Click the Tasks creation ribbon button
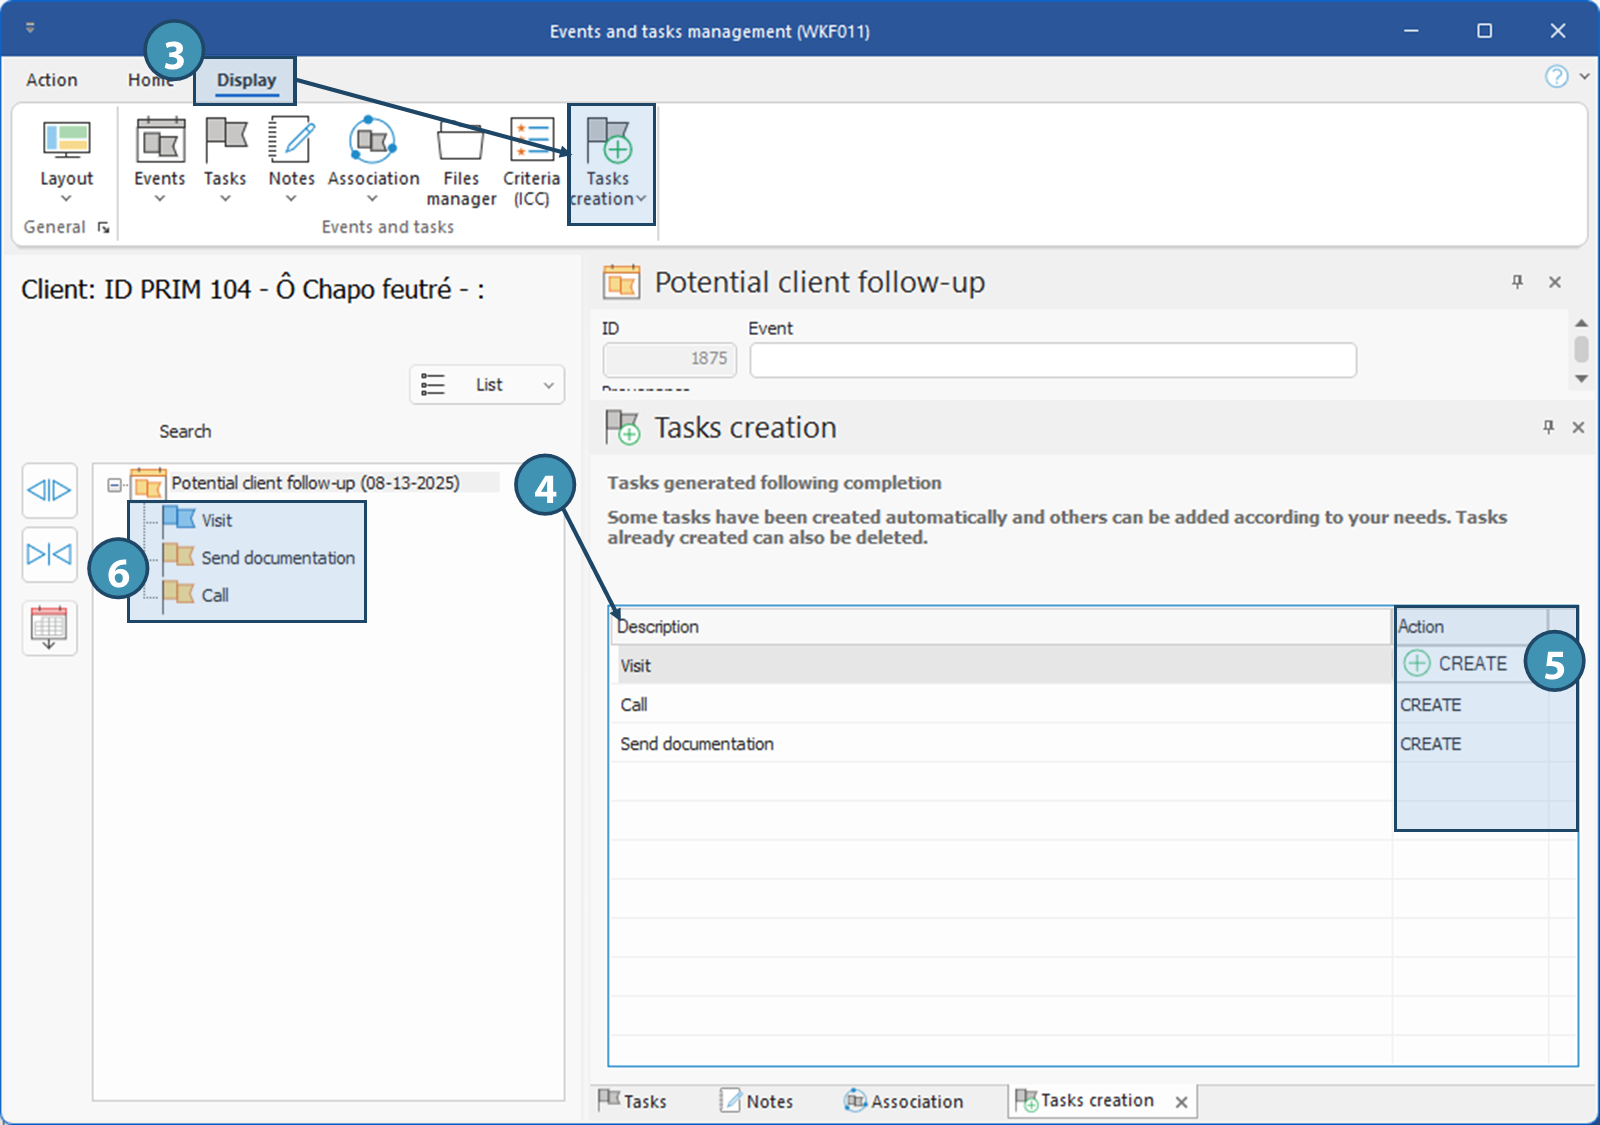The height and width of the screenshot is (1125, 1600). click(608, 160)
